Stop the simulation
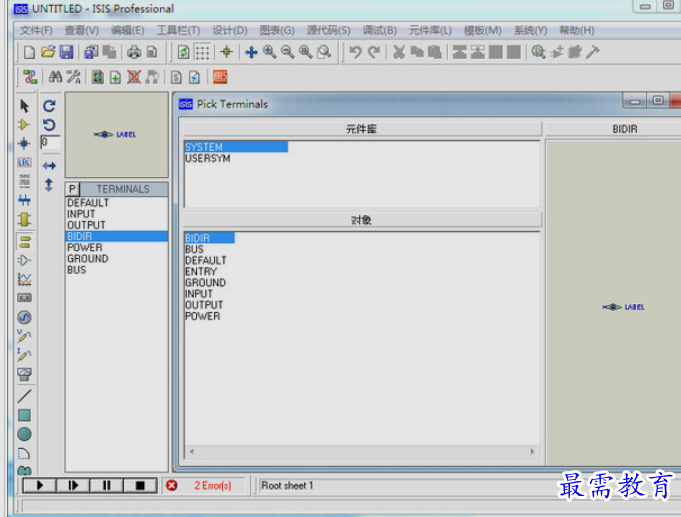Viewport: 681px width, 517px height. point(140,486)
